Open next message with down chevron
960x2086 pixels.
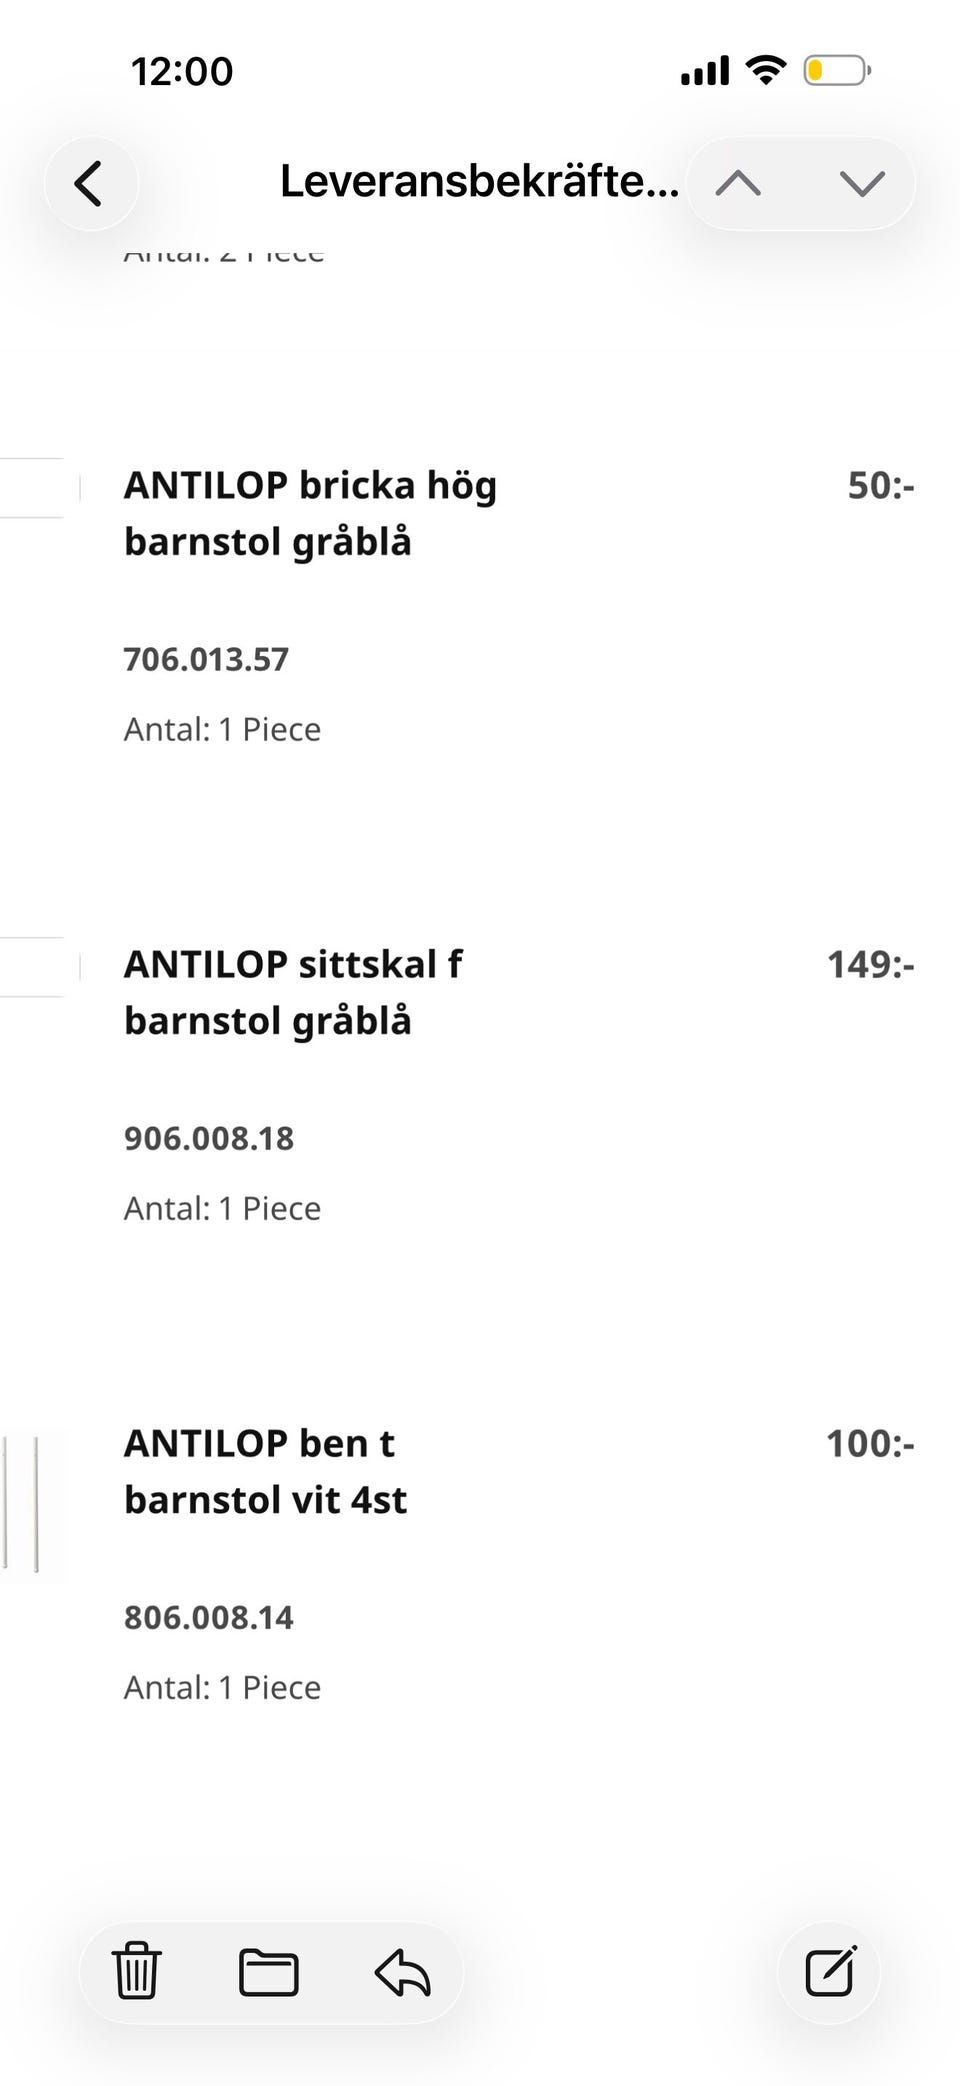862,184
